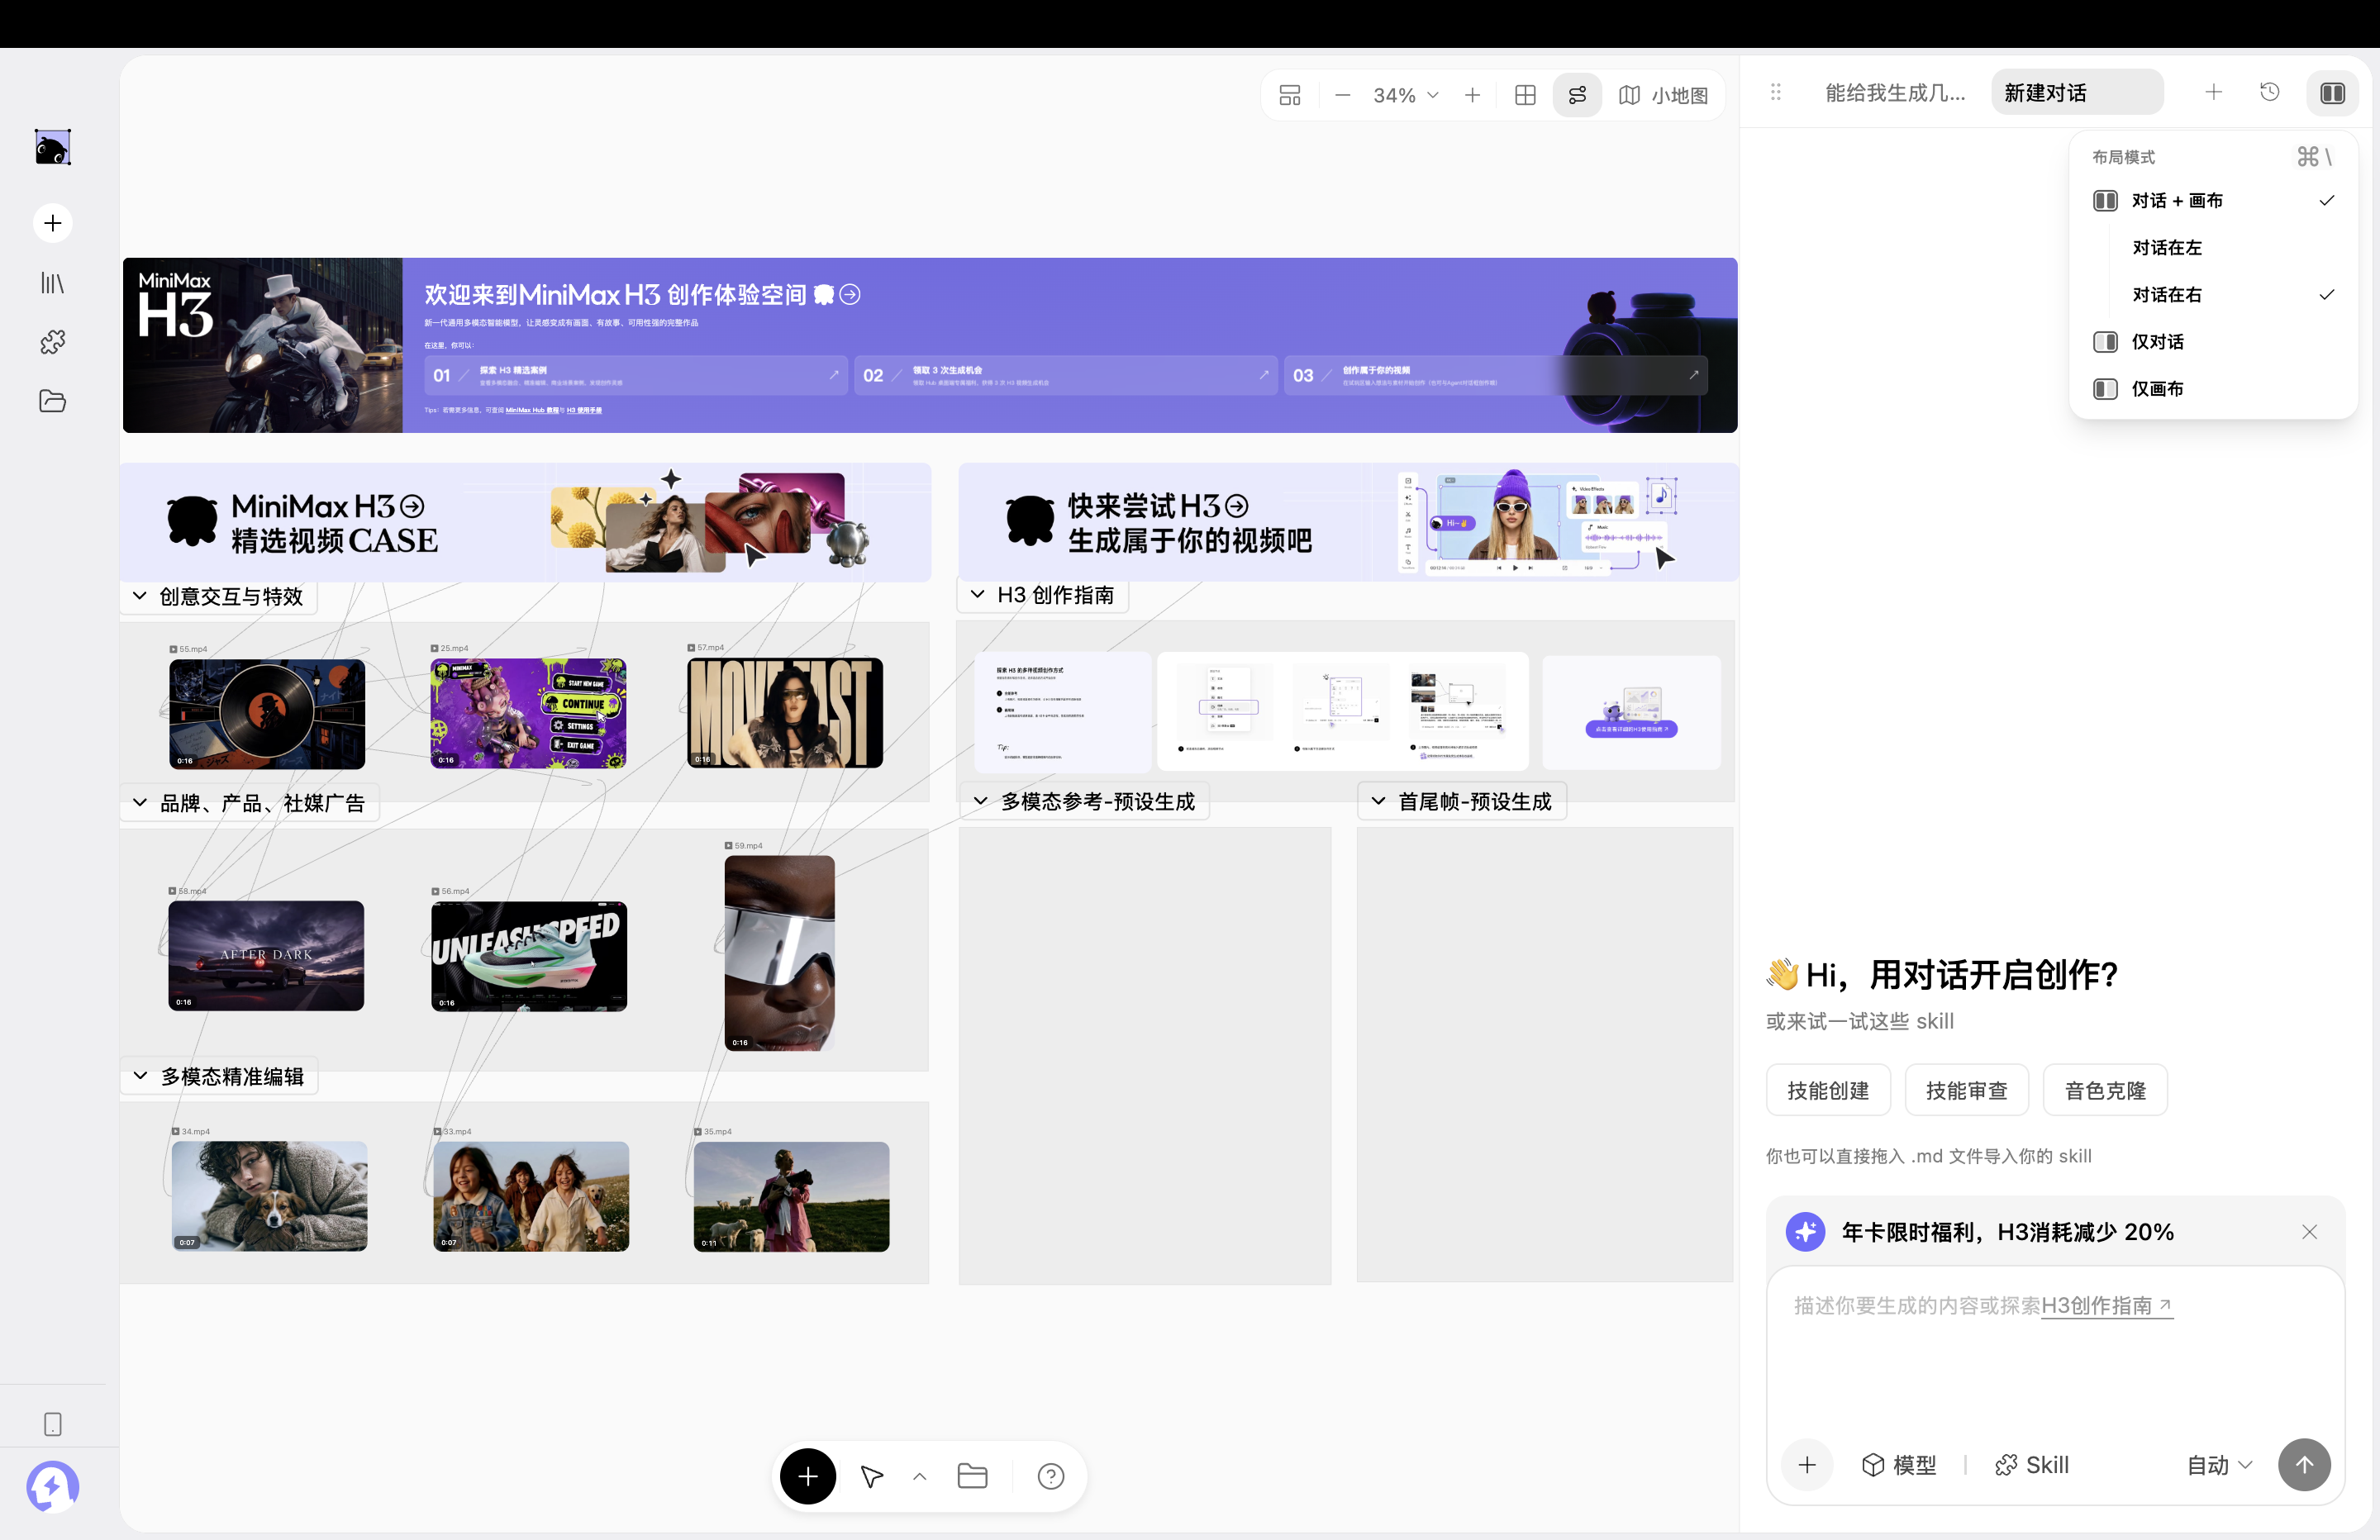This screenshot has width=2380, height=1540.
Task: Collapse the H3 创作指南 group
Action: click(978, 595)
